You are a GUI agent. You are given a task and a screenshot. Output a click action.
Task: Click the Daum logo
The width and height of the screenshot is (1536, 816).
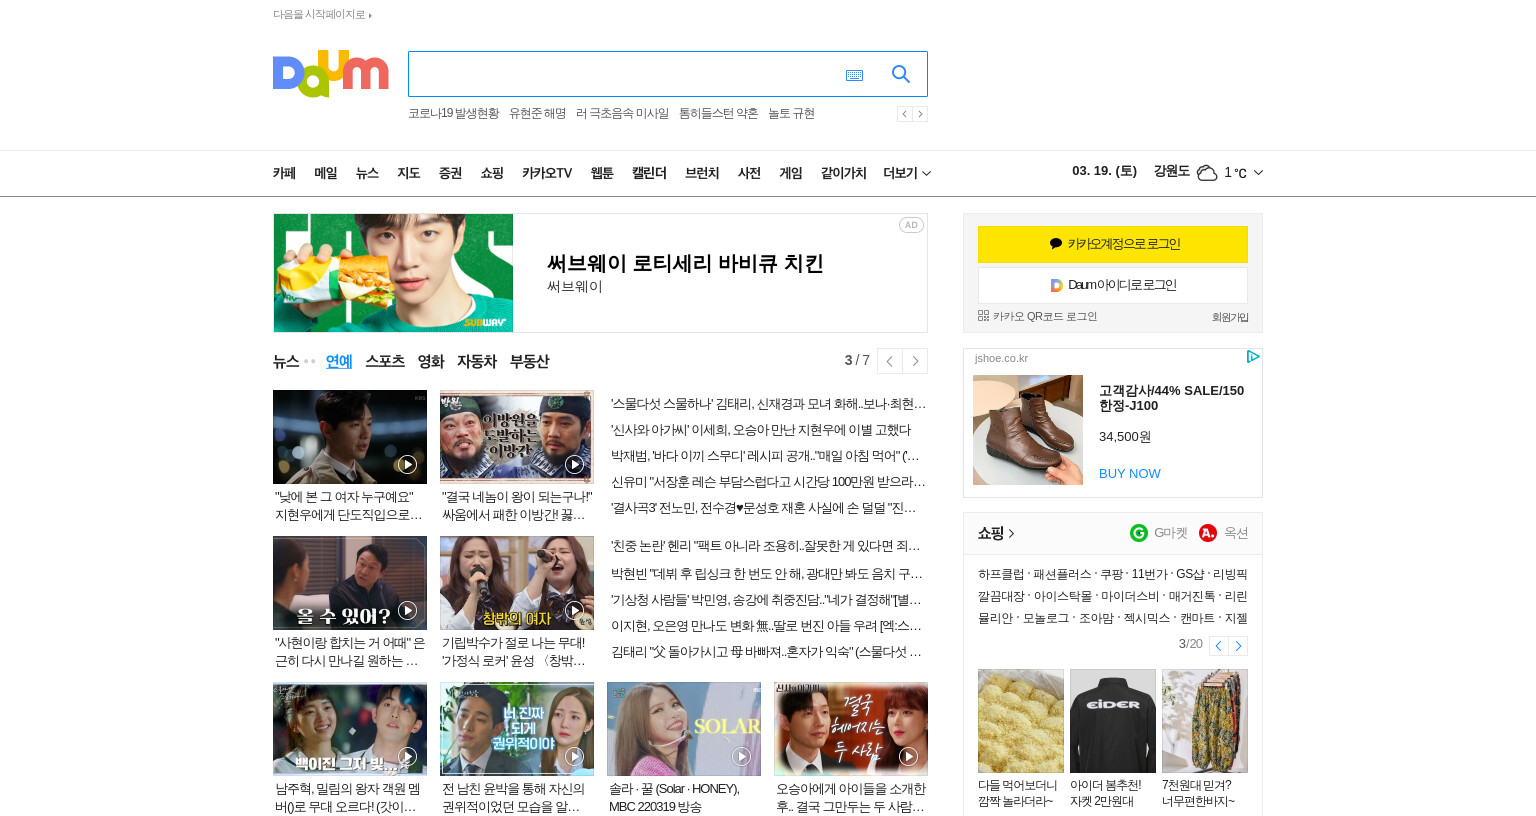(330, 74)
